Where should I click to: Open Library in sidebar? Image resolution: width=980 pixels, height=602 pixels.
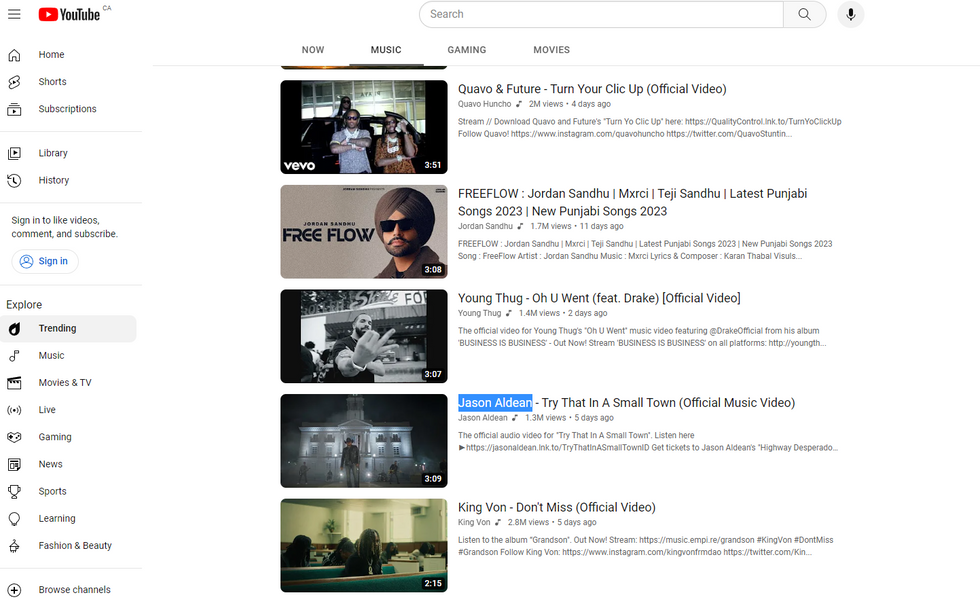53,153
